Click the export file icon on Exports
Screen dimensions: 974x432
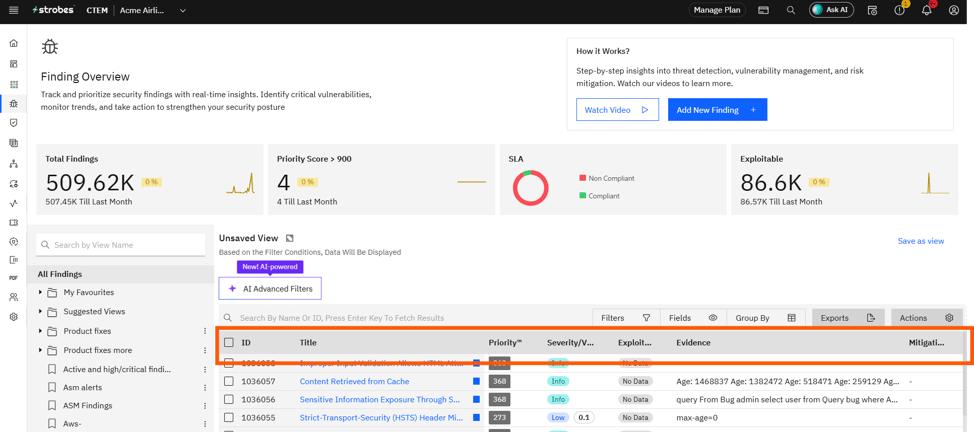pyautogui.click(x=871, y=318)
